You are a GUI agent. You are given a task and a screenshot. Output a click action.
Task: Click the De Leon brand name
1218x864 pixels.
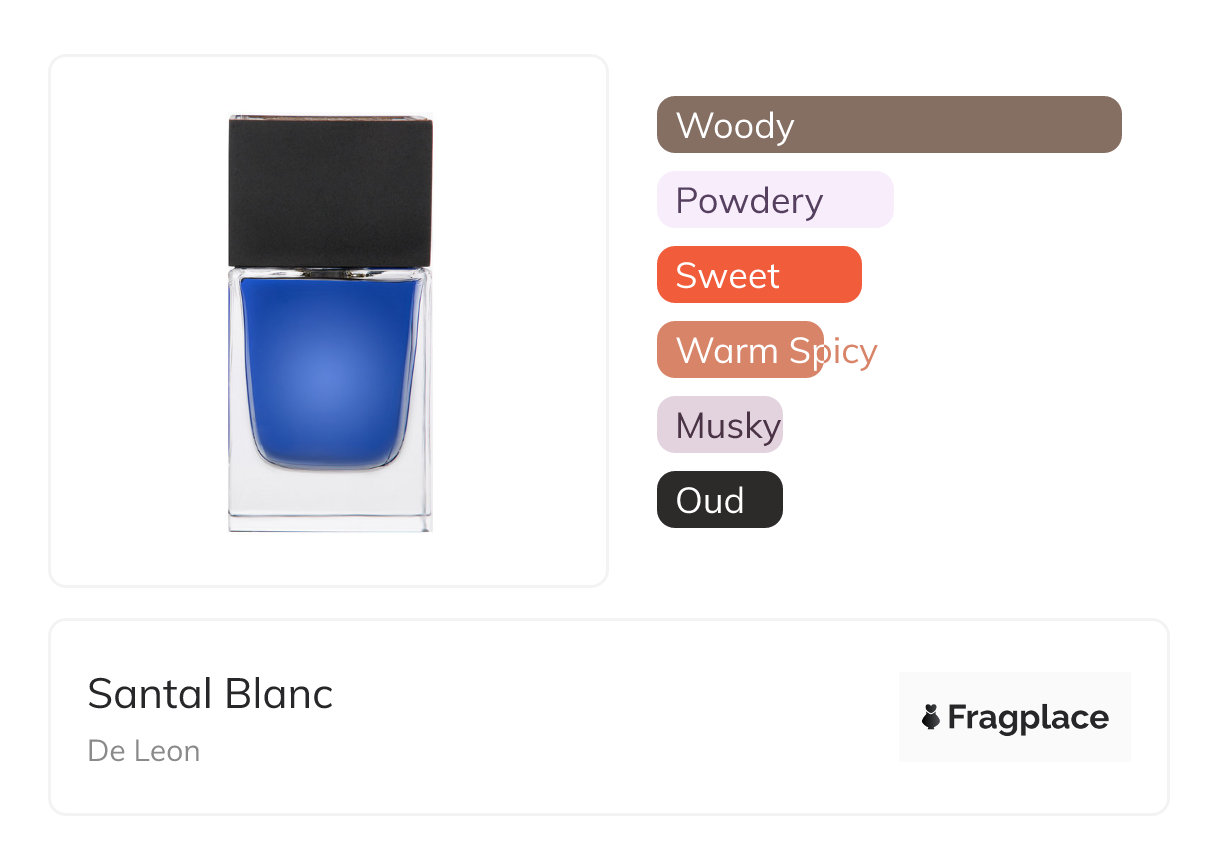coord(144,751)
